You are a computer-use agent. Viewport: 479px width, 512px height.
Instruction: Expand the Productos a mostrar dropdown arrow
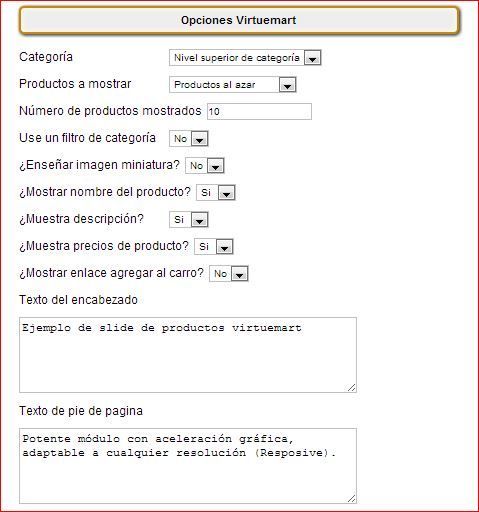[287, 85]
